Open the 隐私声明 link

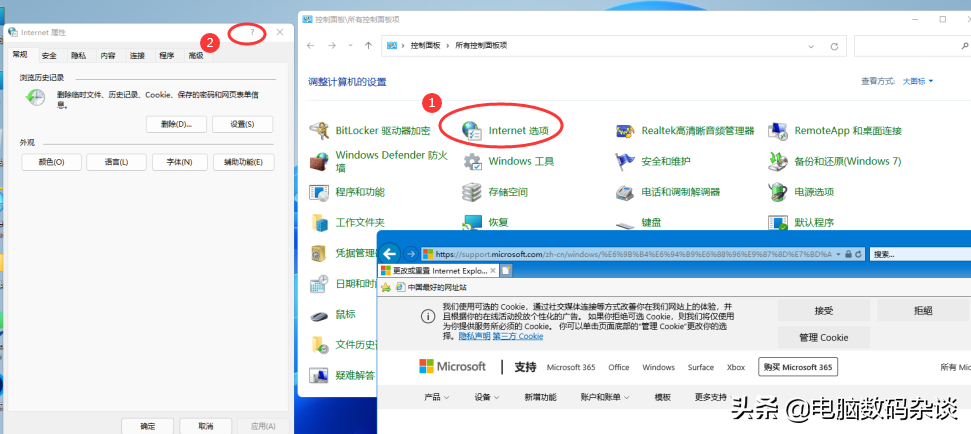coord(474,336)
